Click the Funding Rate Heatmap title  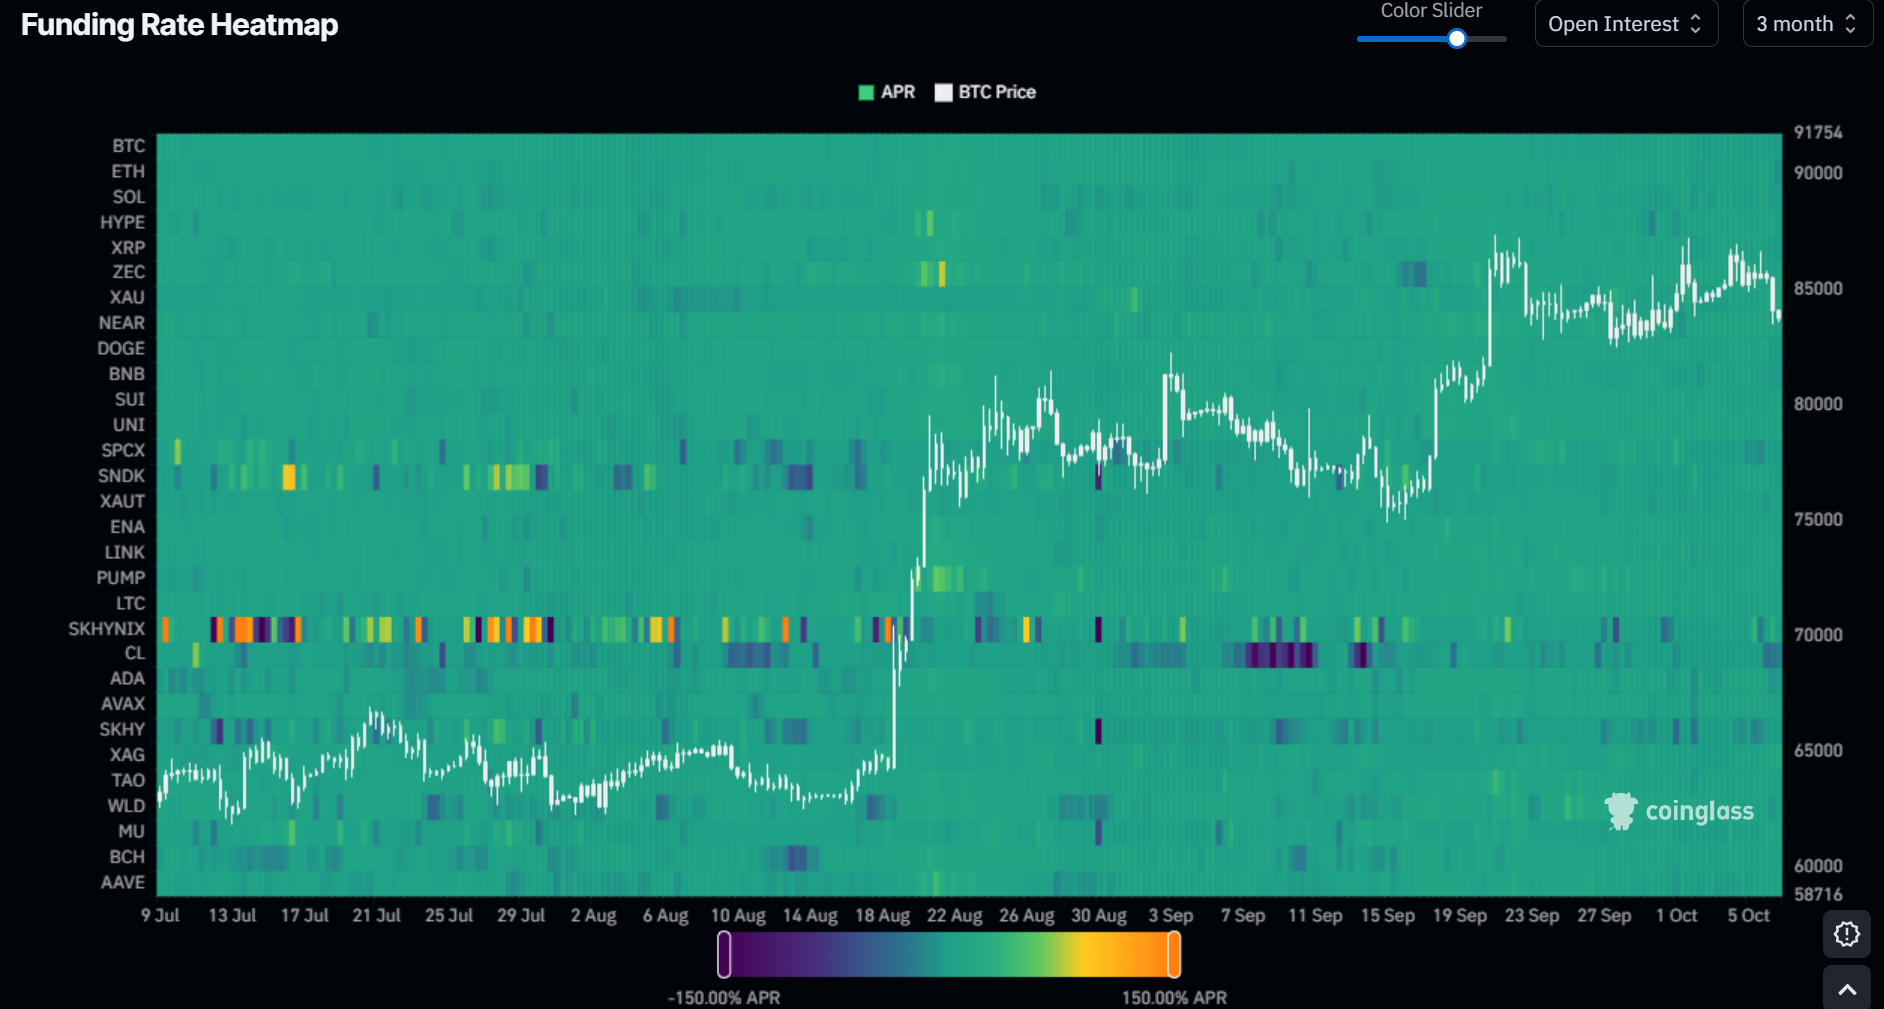tap(180, 25)
